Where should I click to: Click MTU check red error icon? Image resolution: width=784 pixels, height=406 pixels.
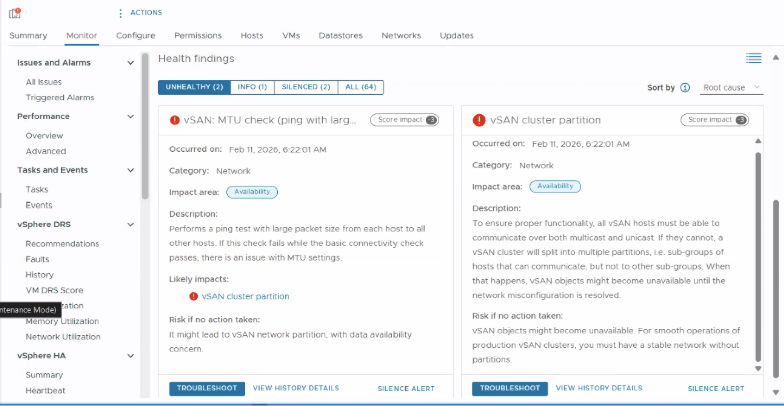pos(174,120)
